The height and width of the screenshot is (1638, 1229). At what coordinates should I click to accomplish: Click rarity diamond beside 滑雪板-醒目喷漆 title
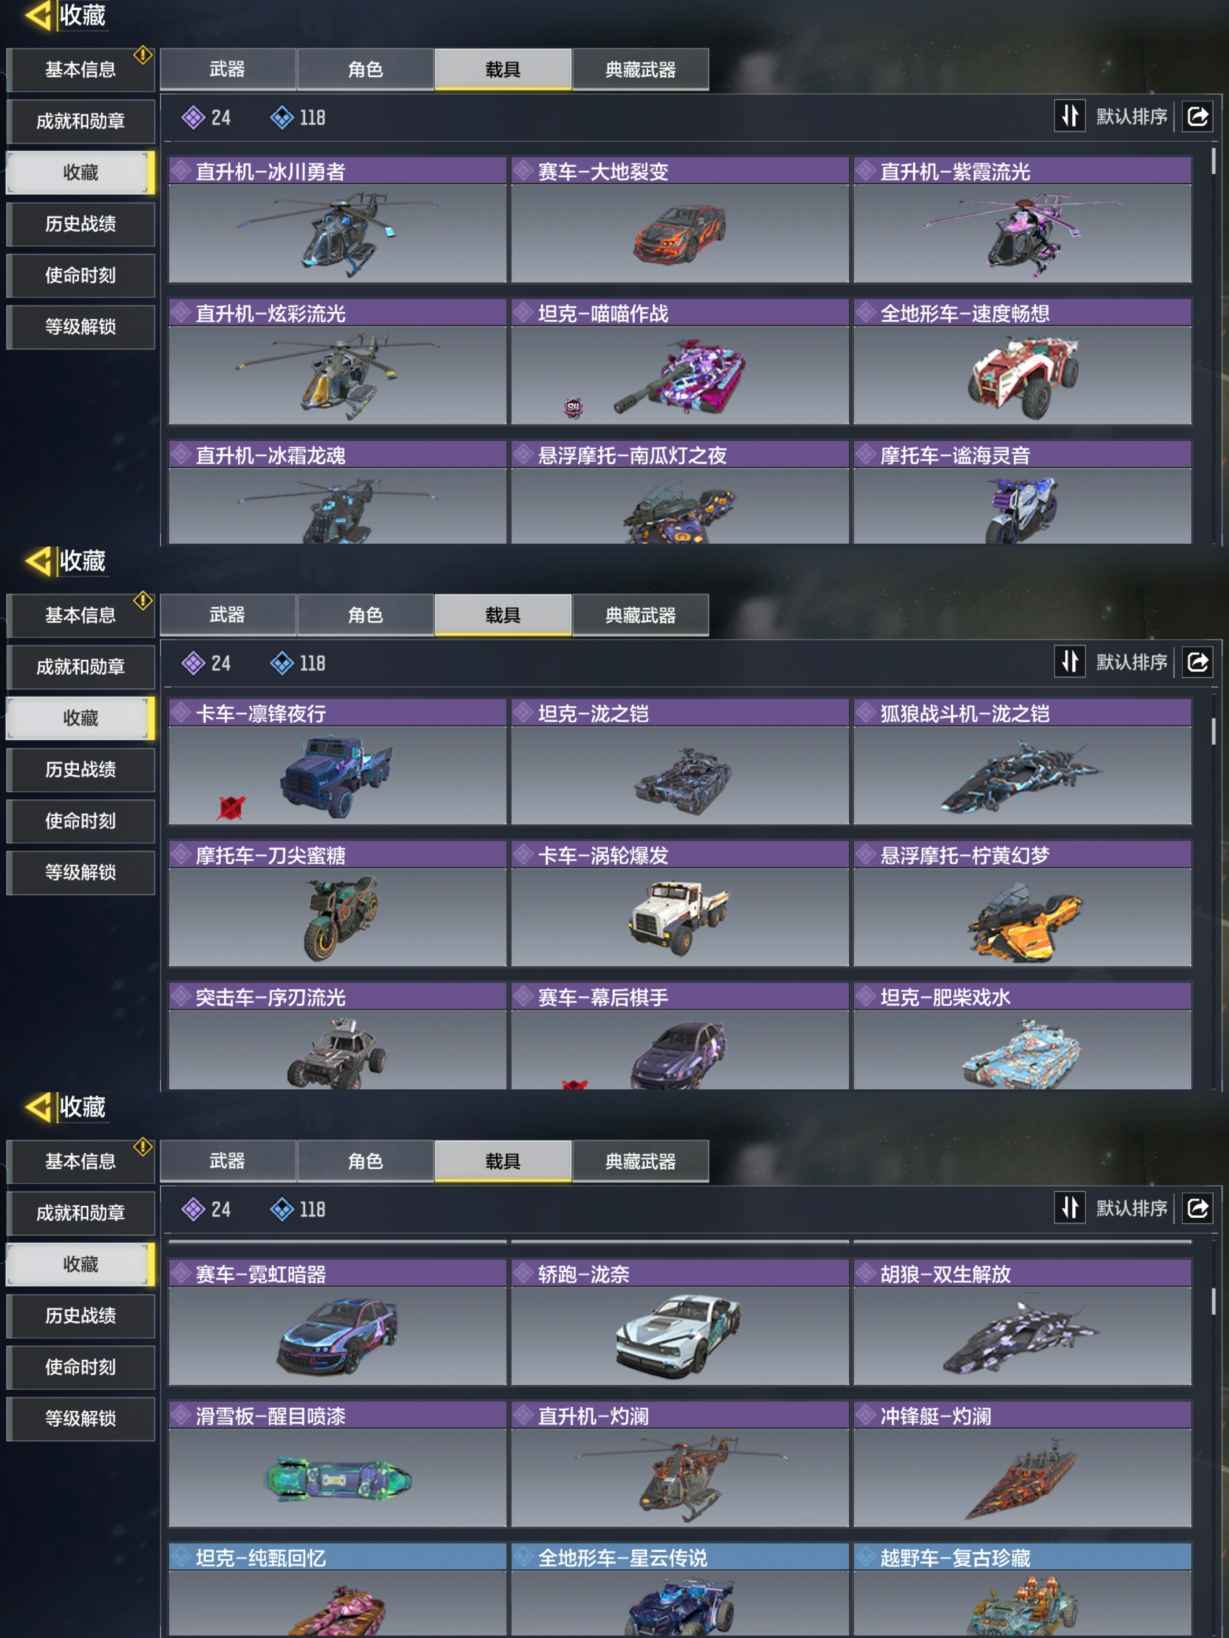(181, 1415)
